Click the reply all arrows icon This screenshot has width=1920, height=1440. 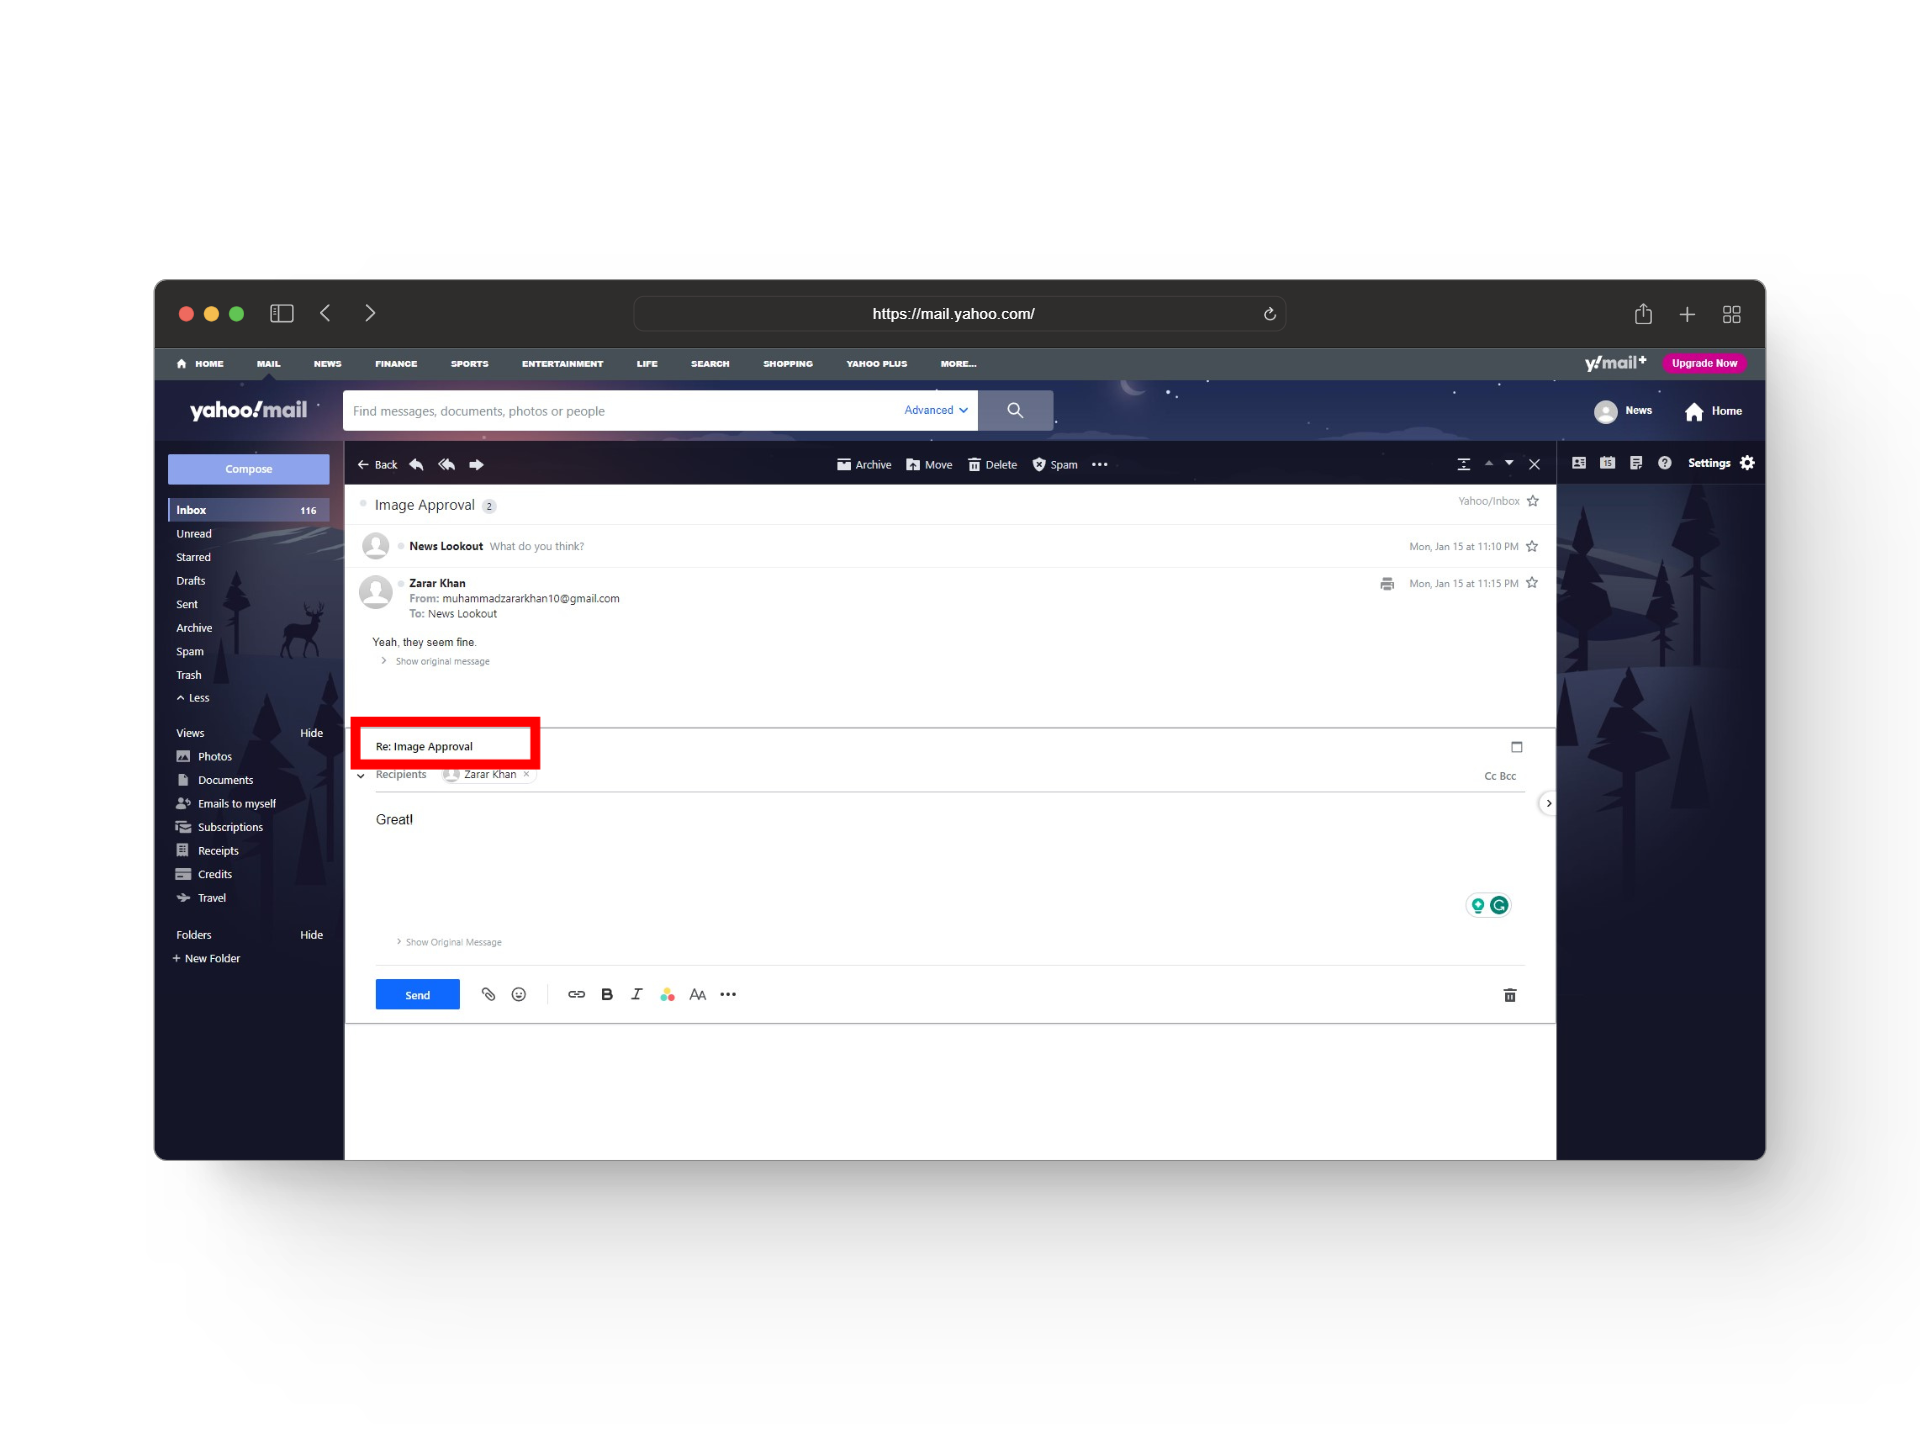click(446, 465)
